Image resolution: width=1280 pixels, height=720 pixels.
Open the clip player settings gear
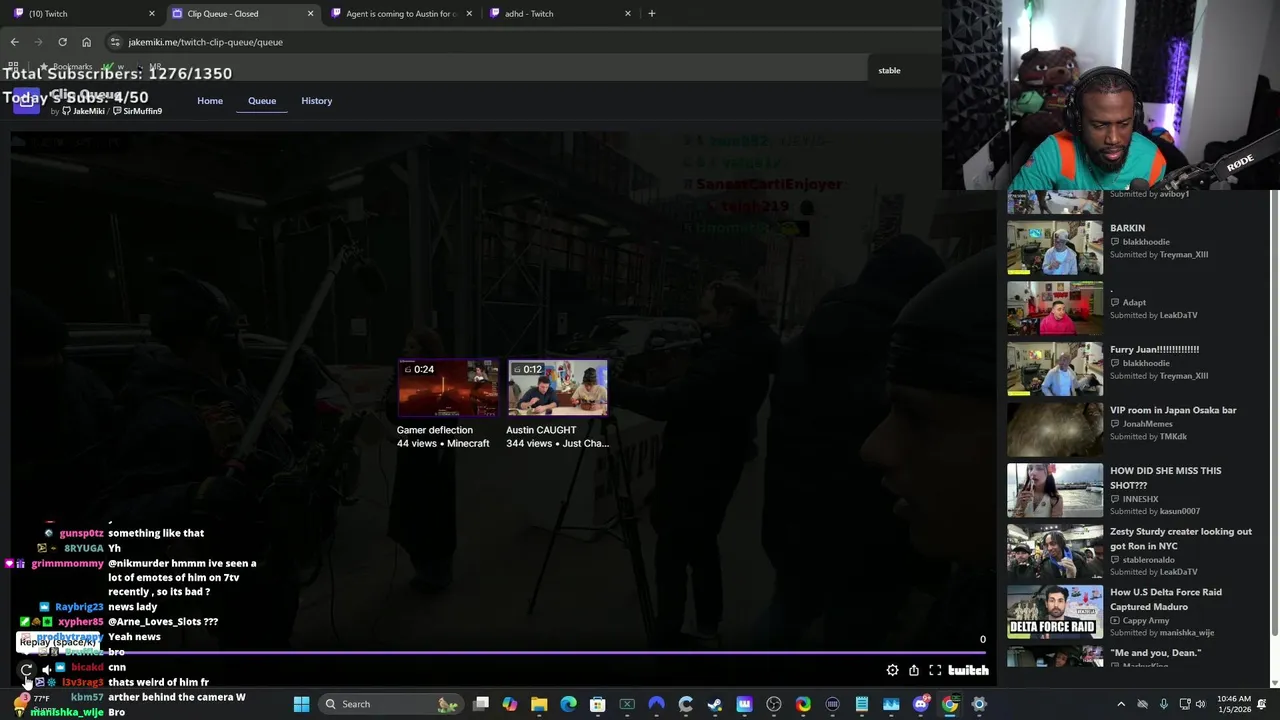892,670
